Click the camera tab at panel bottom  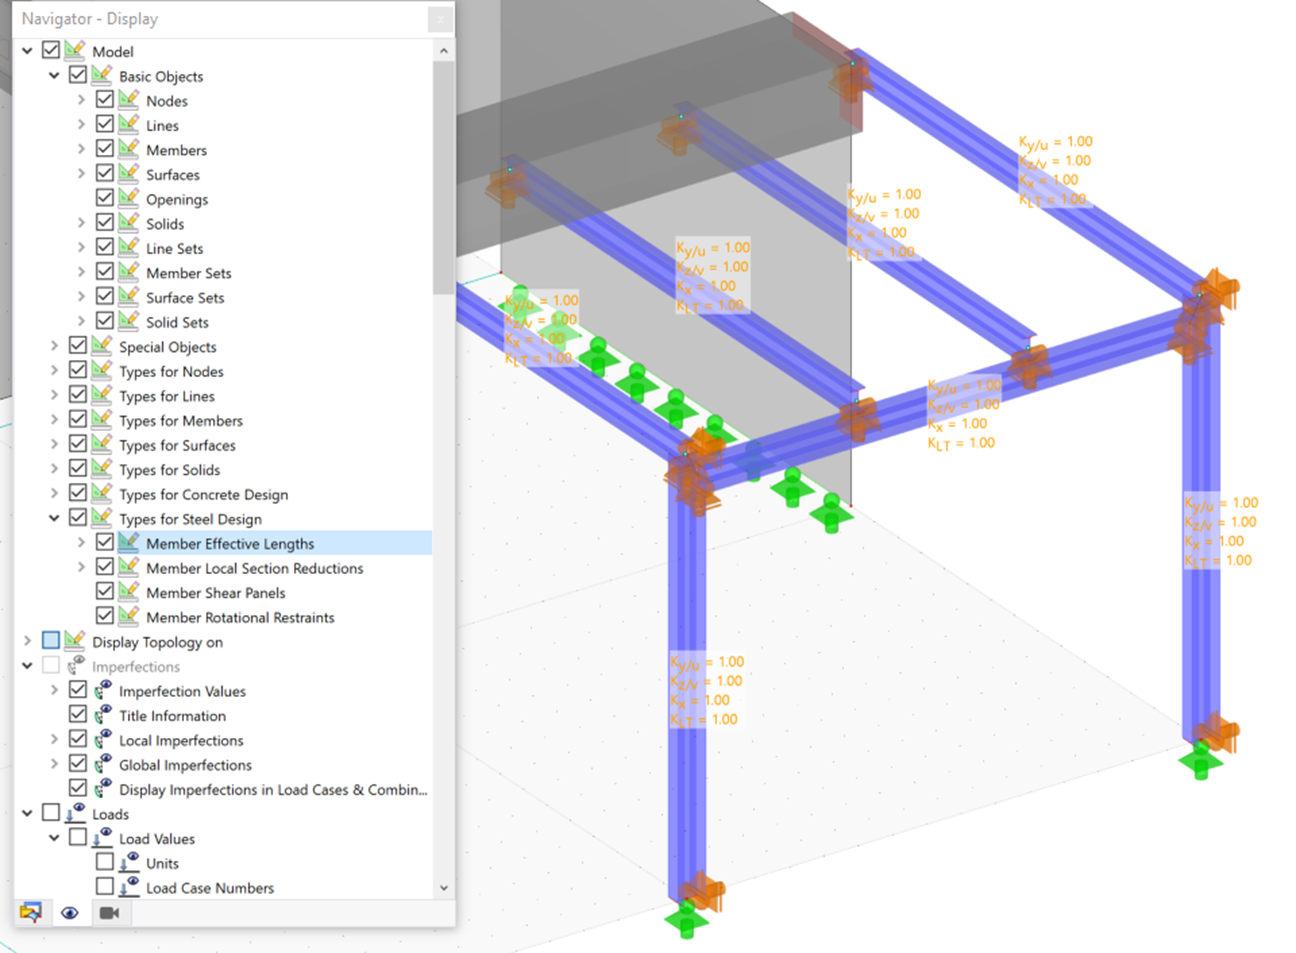[x=108, y=913]
